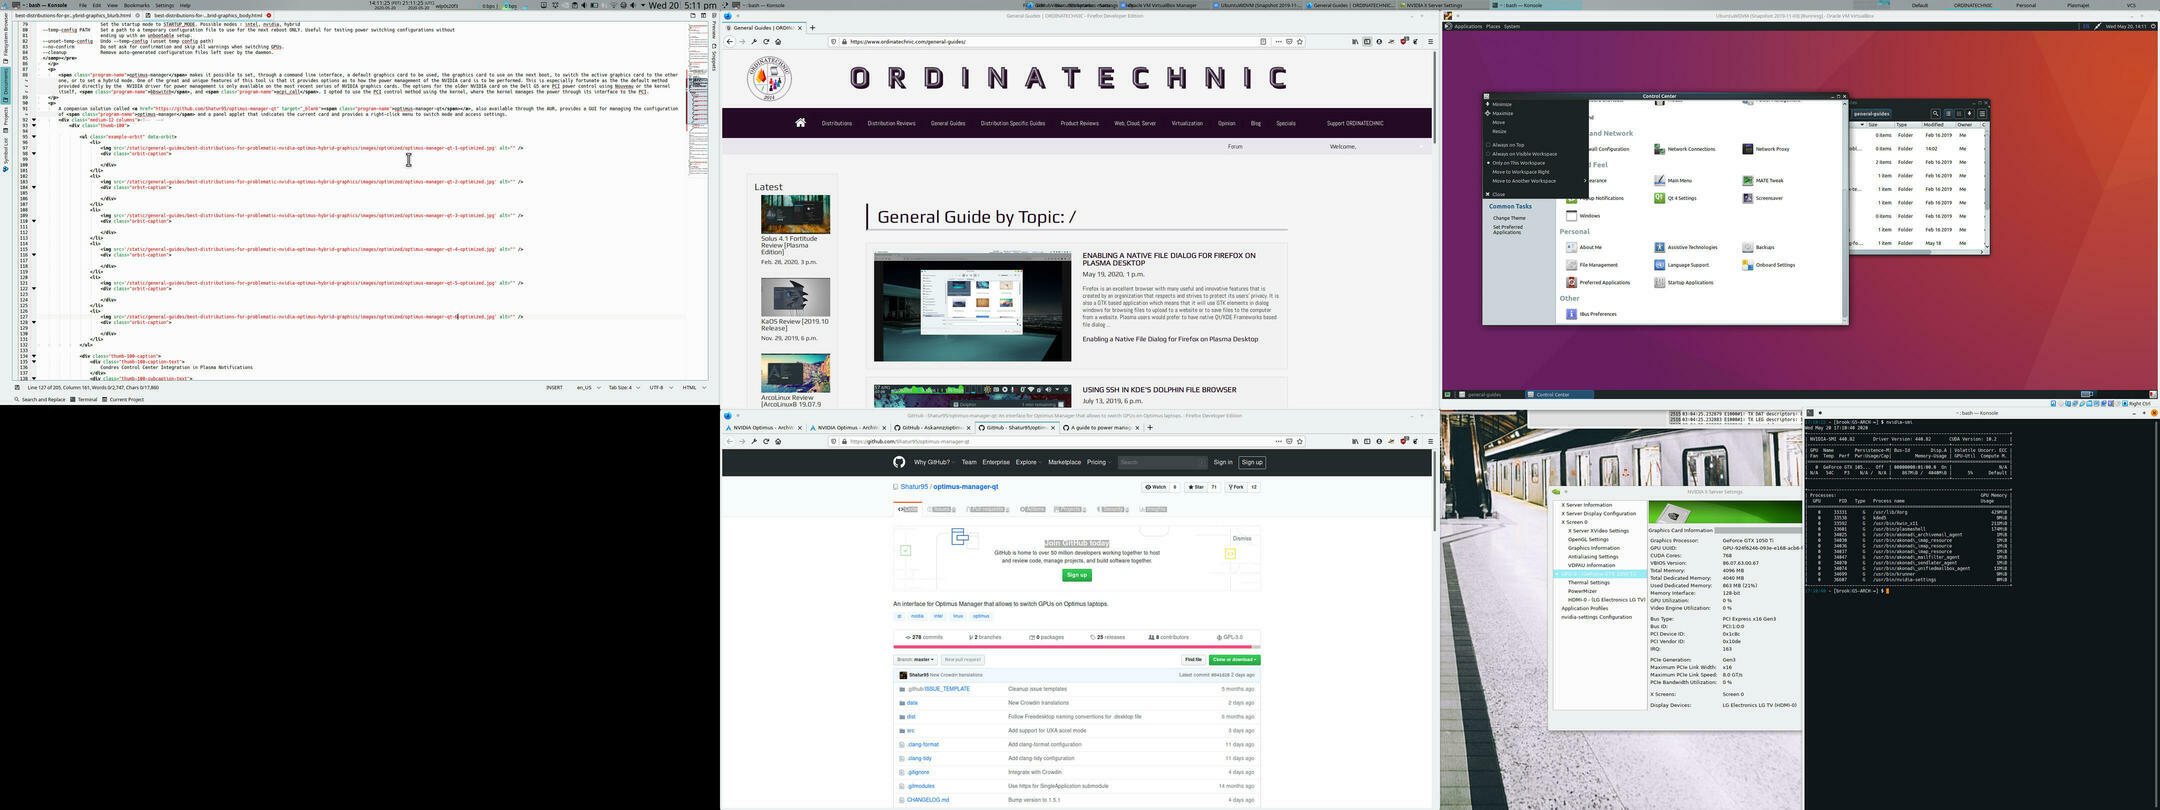
Task: Click the home icon in ORDINATECHNIC navigation bar
Action: (x=800, y=123)
